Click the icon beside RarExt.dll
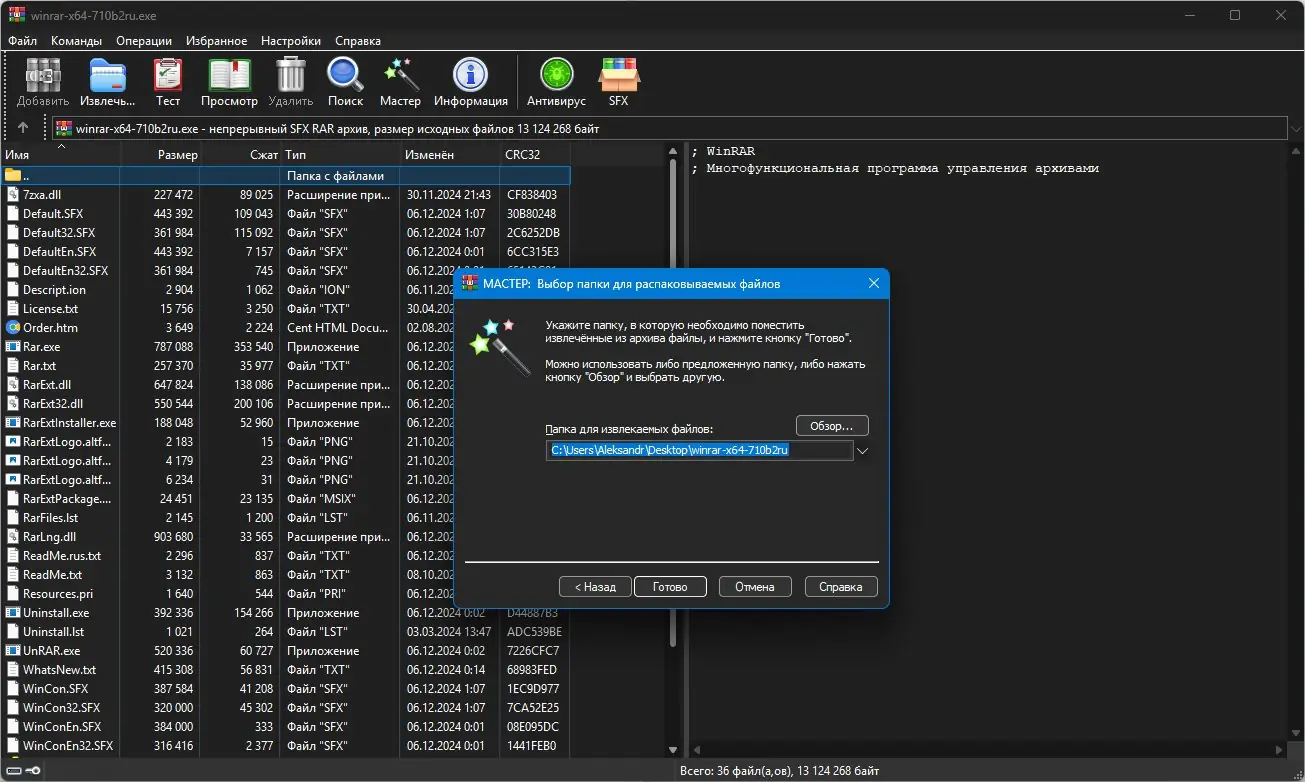The height and width of the screenshot is (782, 1305). 13,385
